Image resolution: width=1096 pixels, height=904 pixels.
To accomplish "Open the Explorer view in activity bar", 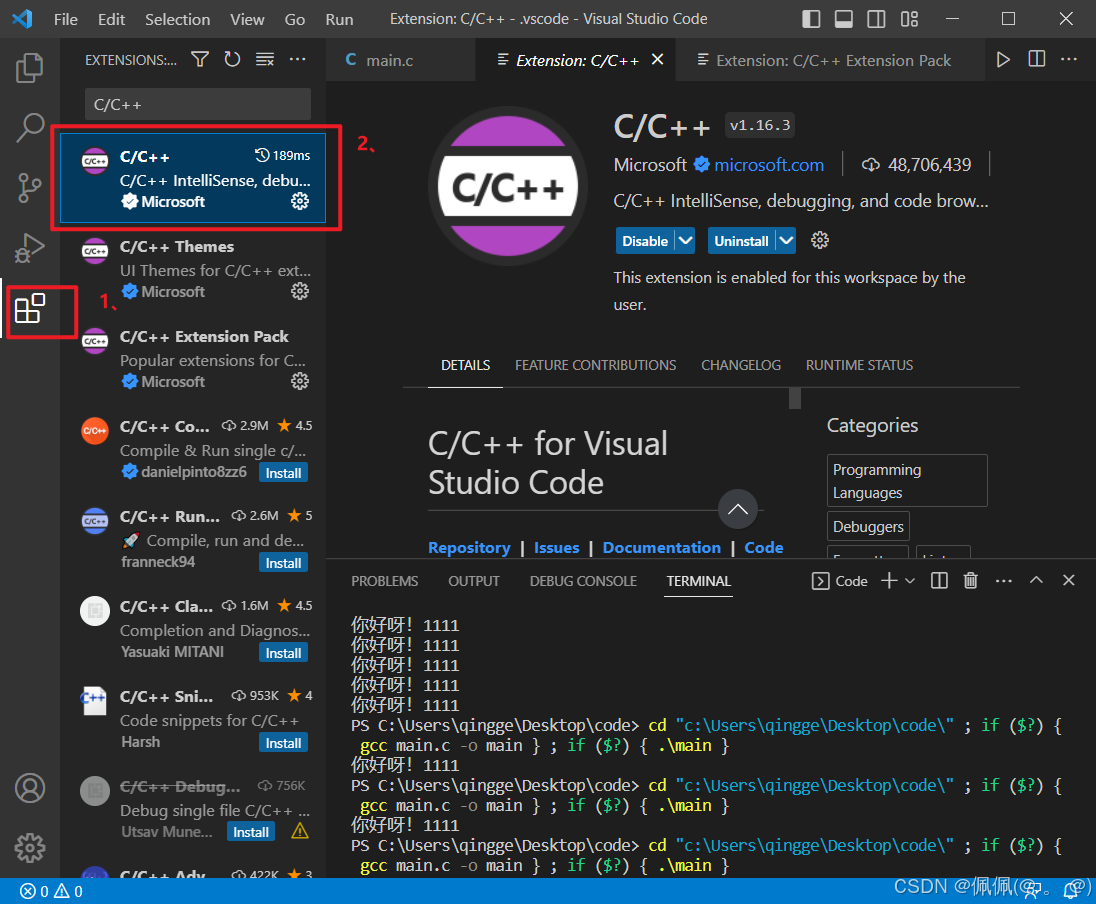I will [29, 68].
